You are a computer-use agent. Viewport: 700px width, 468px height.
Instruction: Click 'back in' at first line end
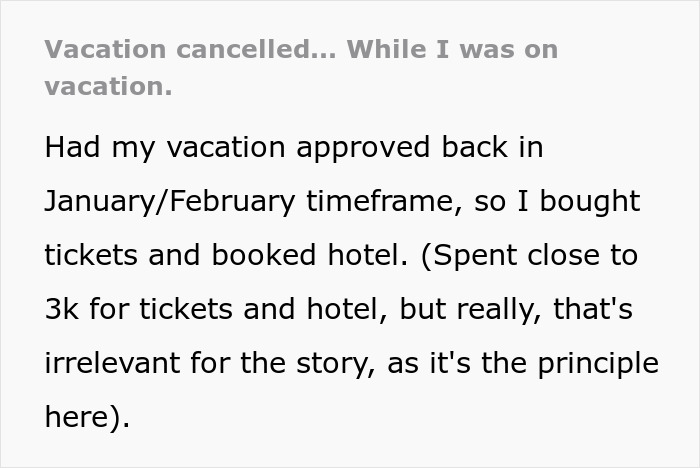tap(492, 147)
